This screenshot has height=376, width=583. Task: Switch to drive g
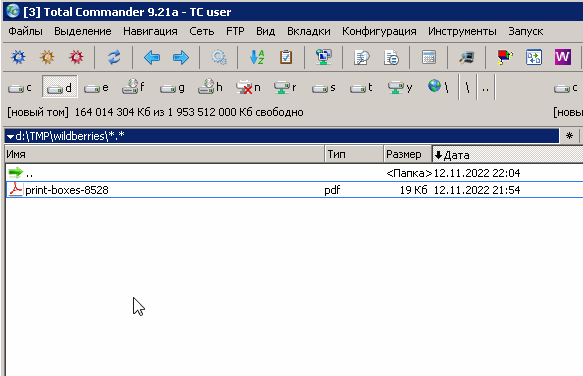[x=172, y=88]
